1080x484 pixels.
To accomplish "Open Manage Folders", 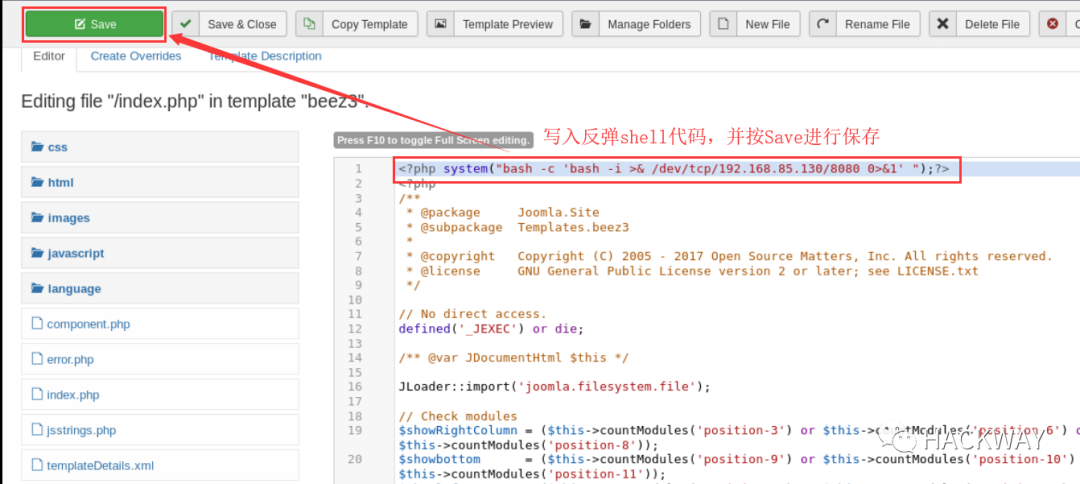I will [636, 24].
